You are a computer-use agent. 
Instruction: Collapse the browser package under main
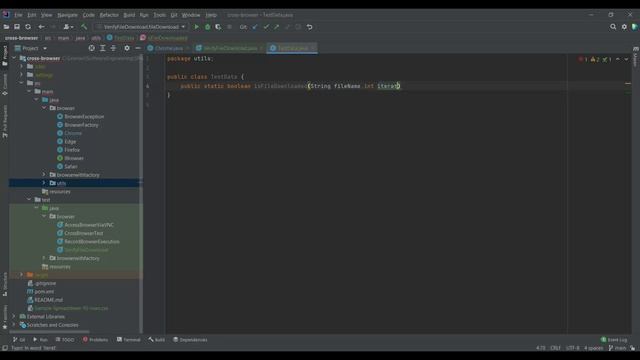point(44,108)
